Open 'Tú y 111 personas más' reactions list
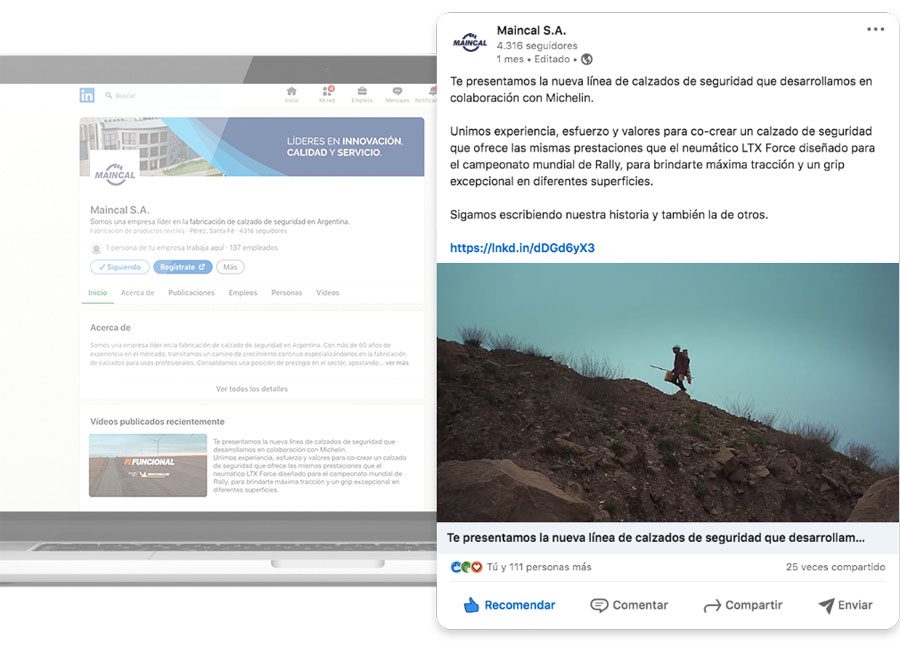900x647 pixels. tap(539, 567)
